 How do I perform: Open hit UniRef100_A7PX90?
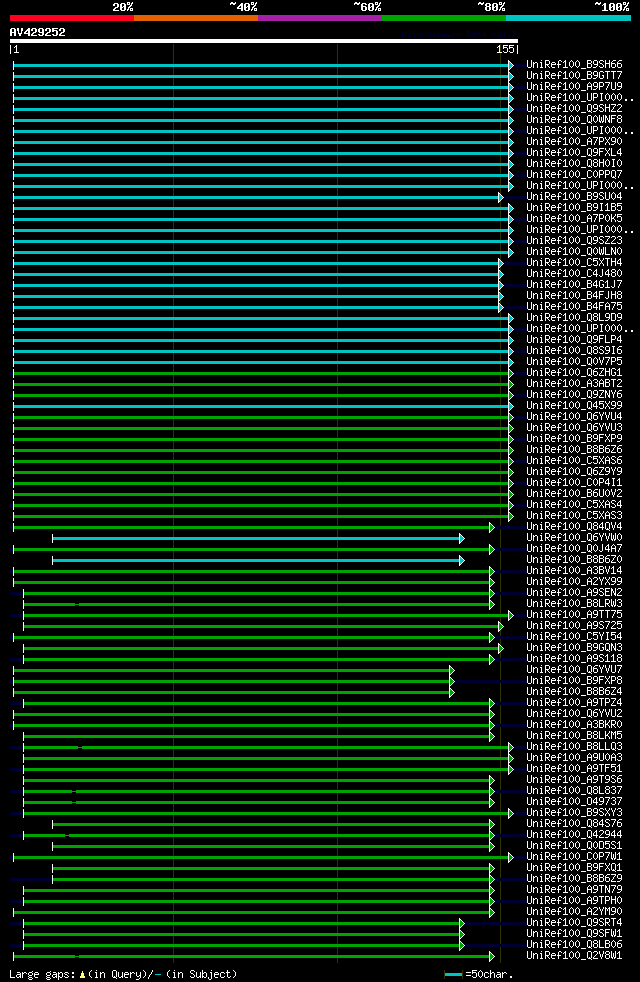click(x=574, y=142)
